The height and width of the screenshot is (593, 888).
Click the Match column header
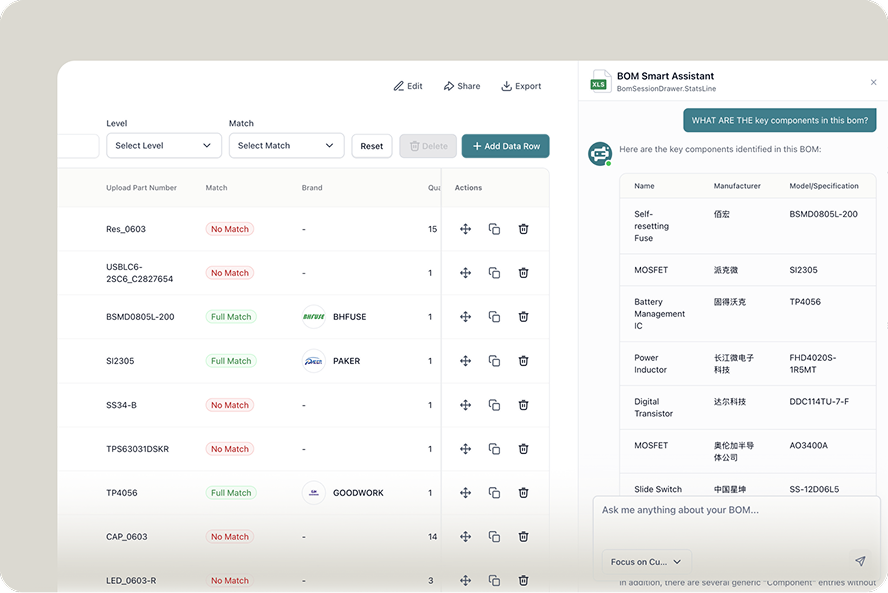point(216,187)
